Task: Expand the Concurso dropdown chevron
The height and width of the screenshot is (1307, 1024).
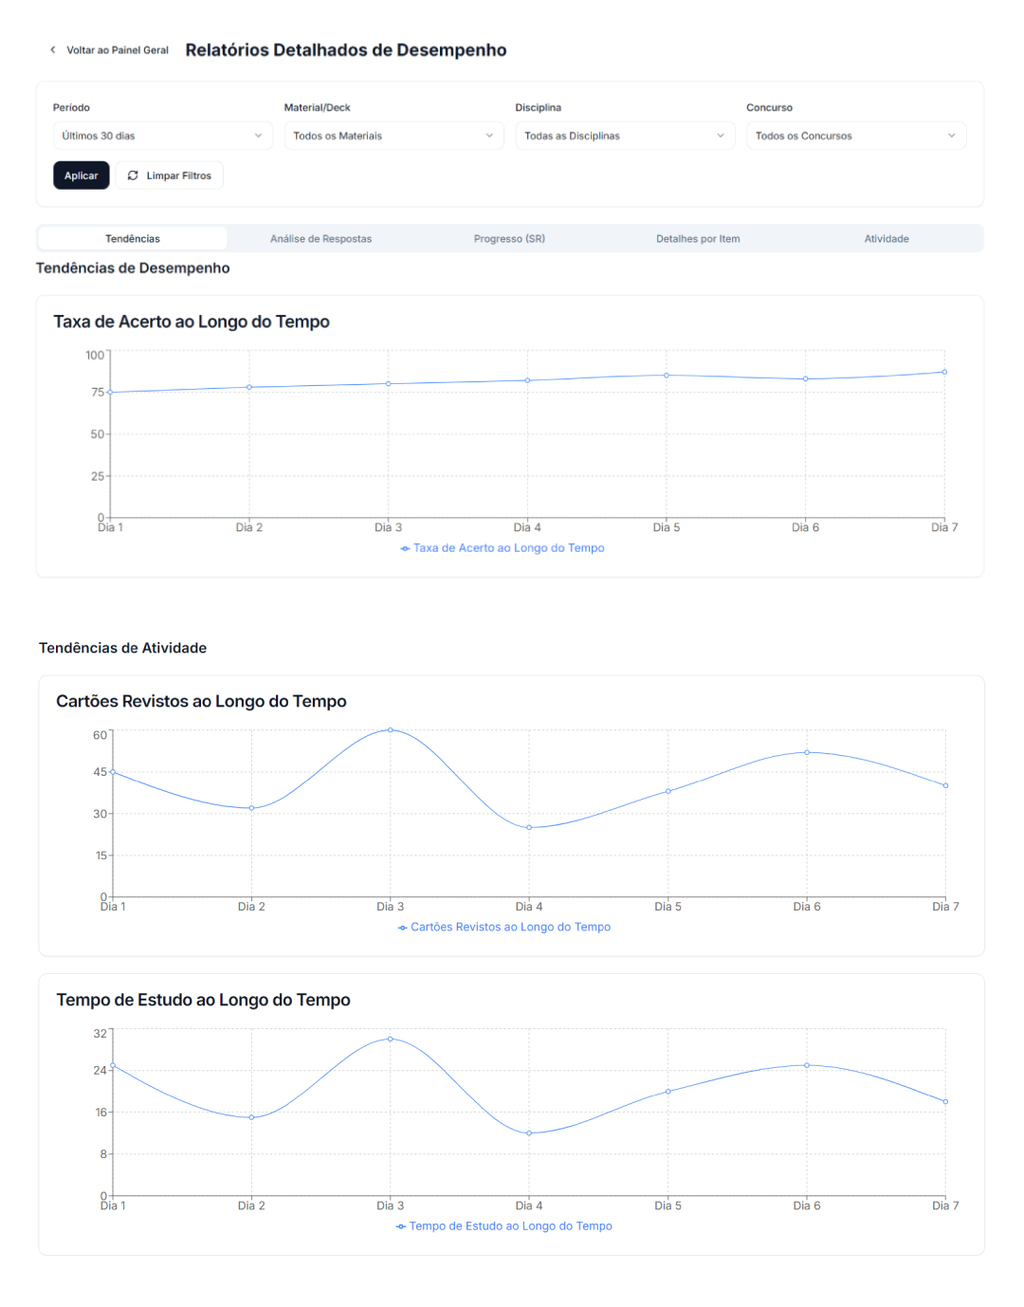Action: pos(951,136)
